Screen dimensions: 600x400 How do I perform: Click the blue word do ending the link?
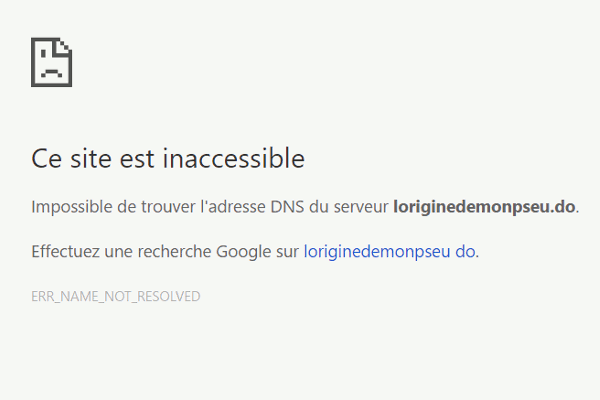coord(465,252)
